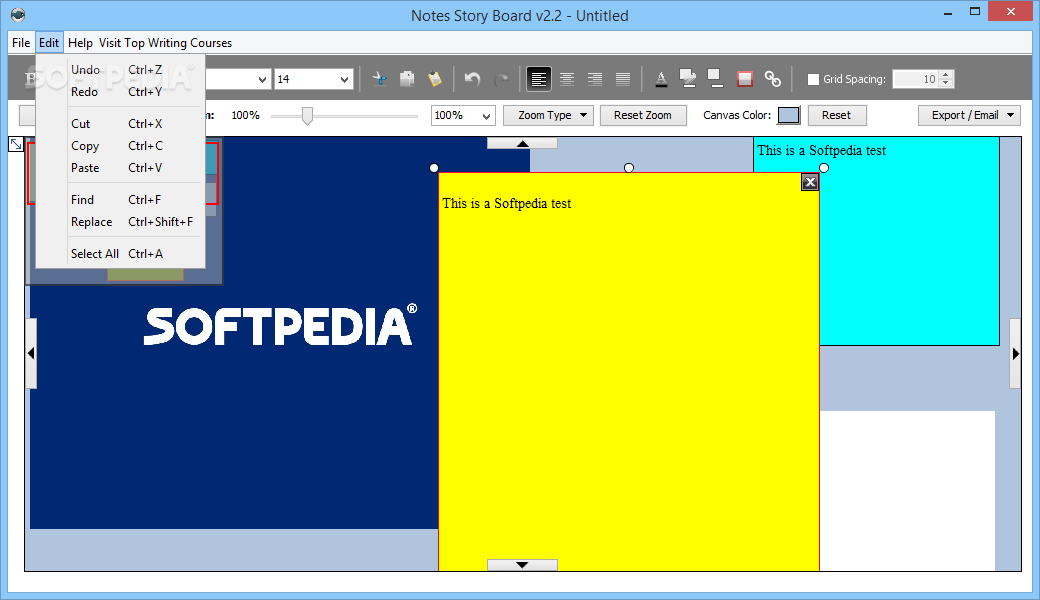Click the app icon in title bar

click(18, 15)
